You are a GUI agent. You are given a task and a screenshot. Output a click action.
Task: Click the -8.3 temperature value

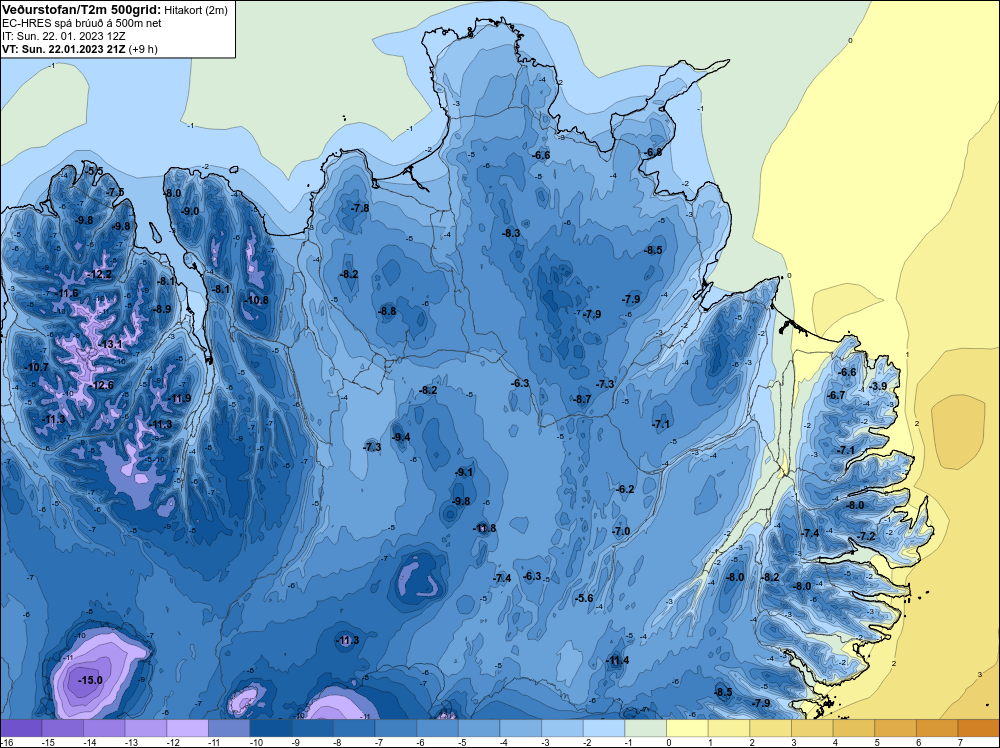pyautogui.click(x=511, y=233)
